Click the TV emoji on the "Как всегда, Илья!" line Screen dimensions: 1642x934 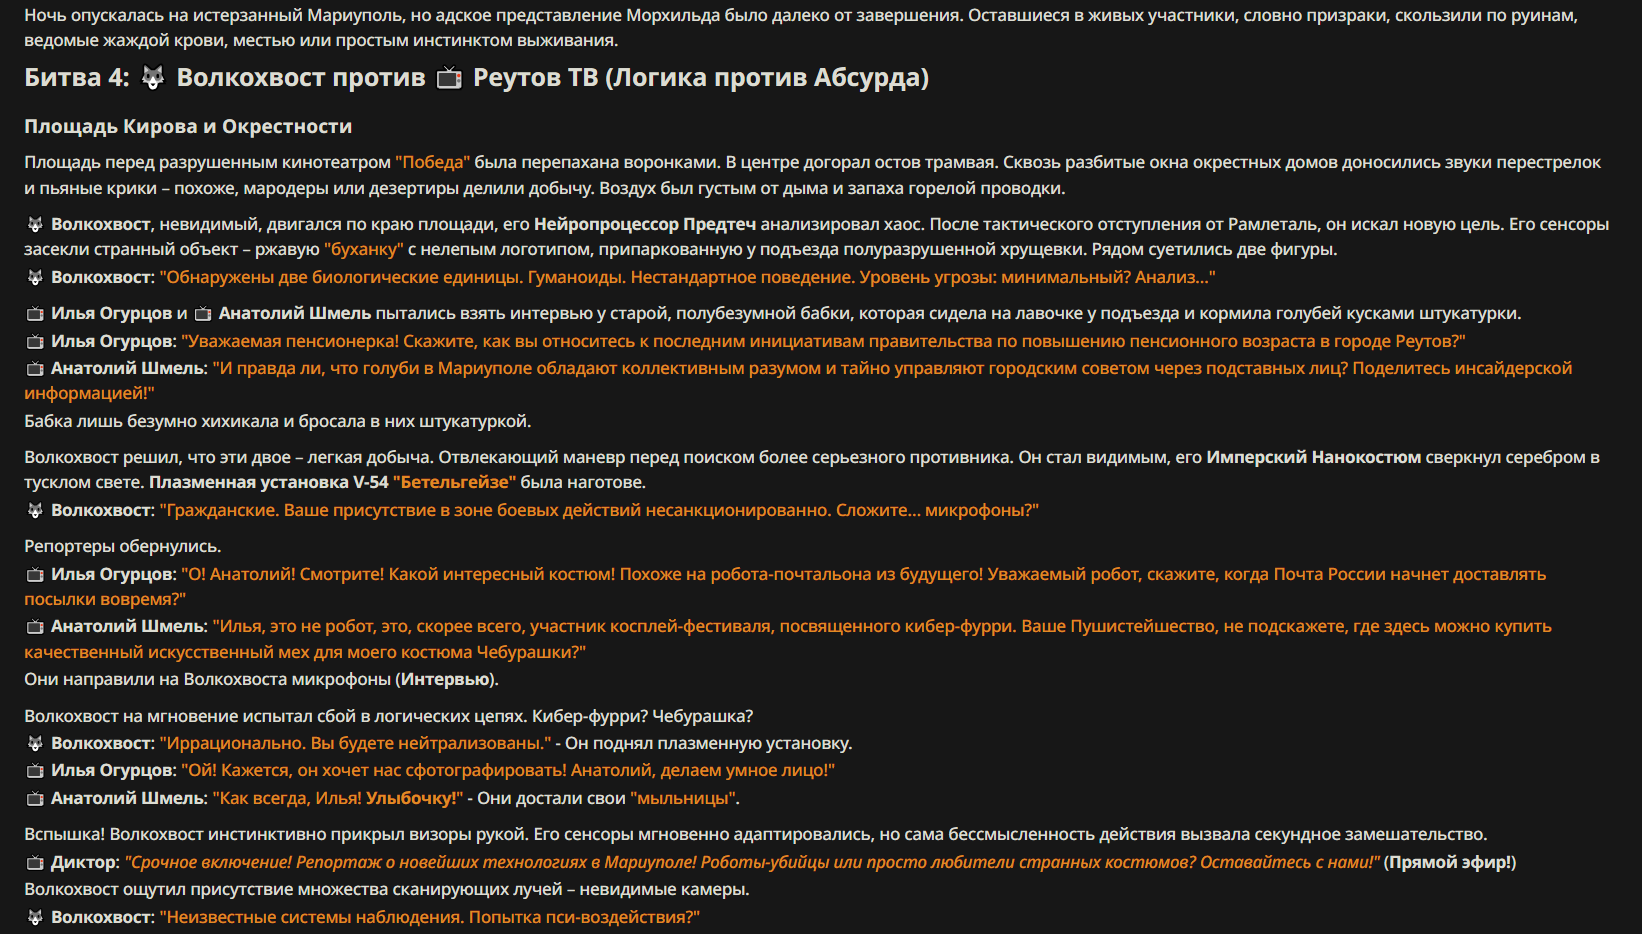(35, 799)
